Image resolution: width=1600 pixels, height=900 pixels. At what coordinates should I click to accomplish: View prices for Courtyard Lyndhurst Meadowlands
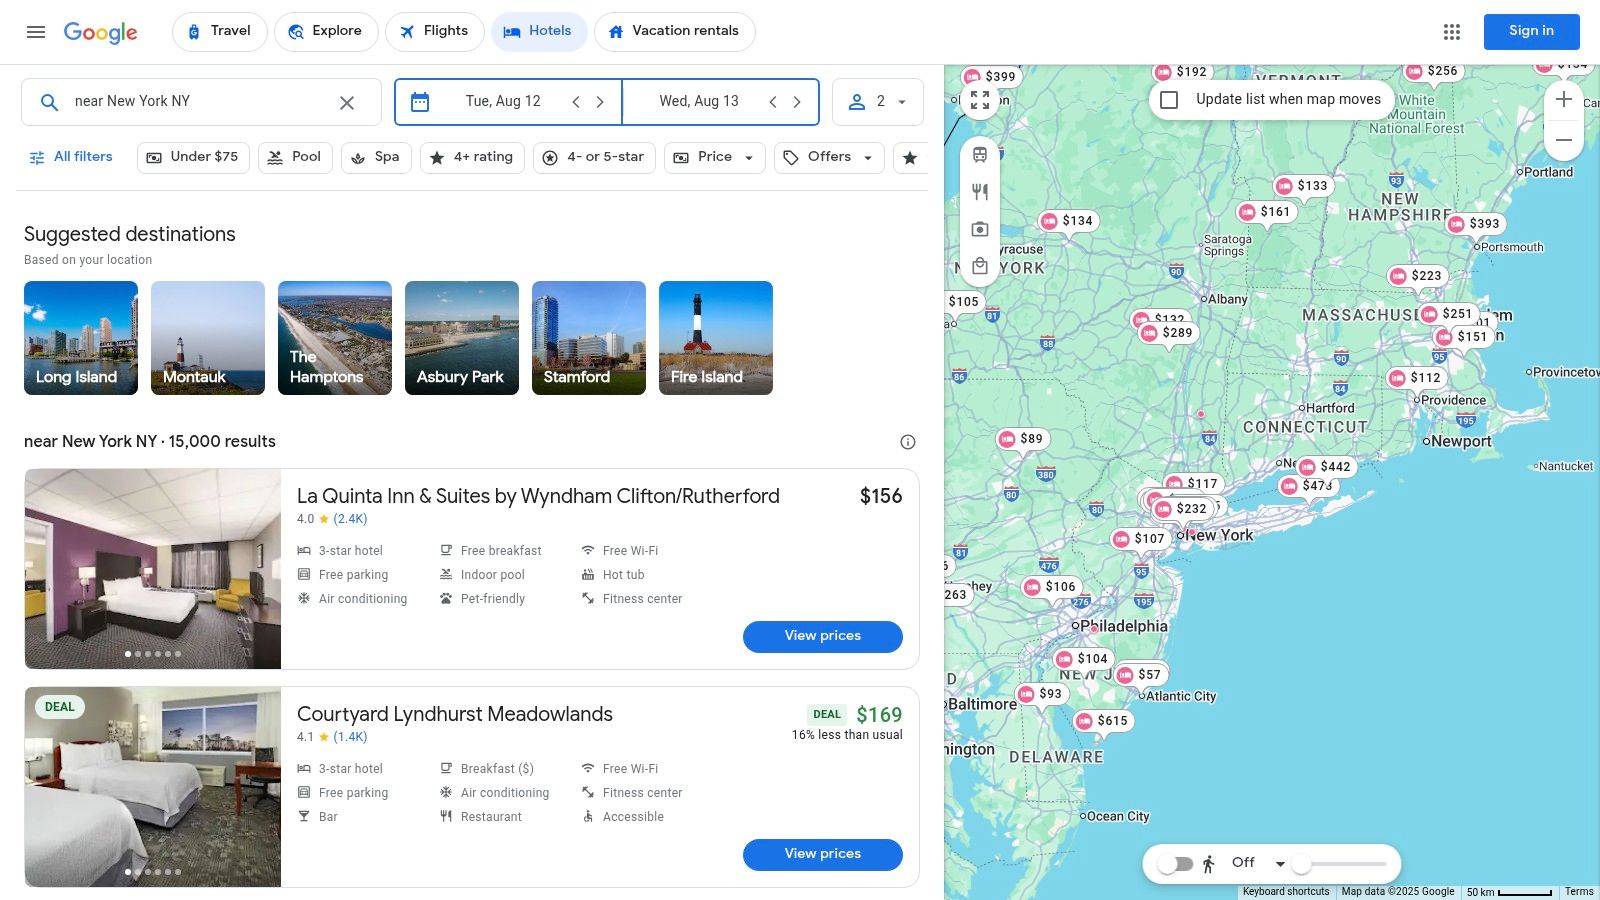coord(823,854)
